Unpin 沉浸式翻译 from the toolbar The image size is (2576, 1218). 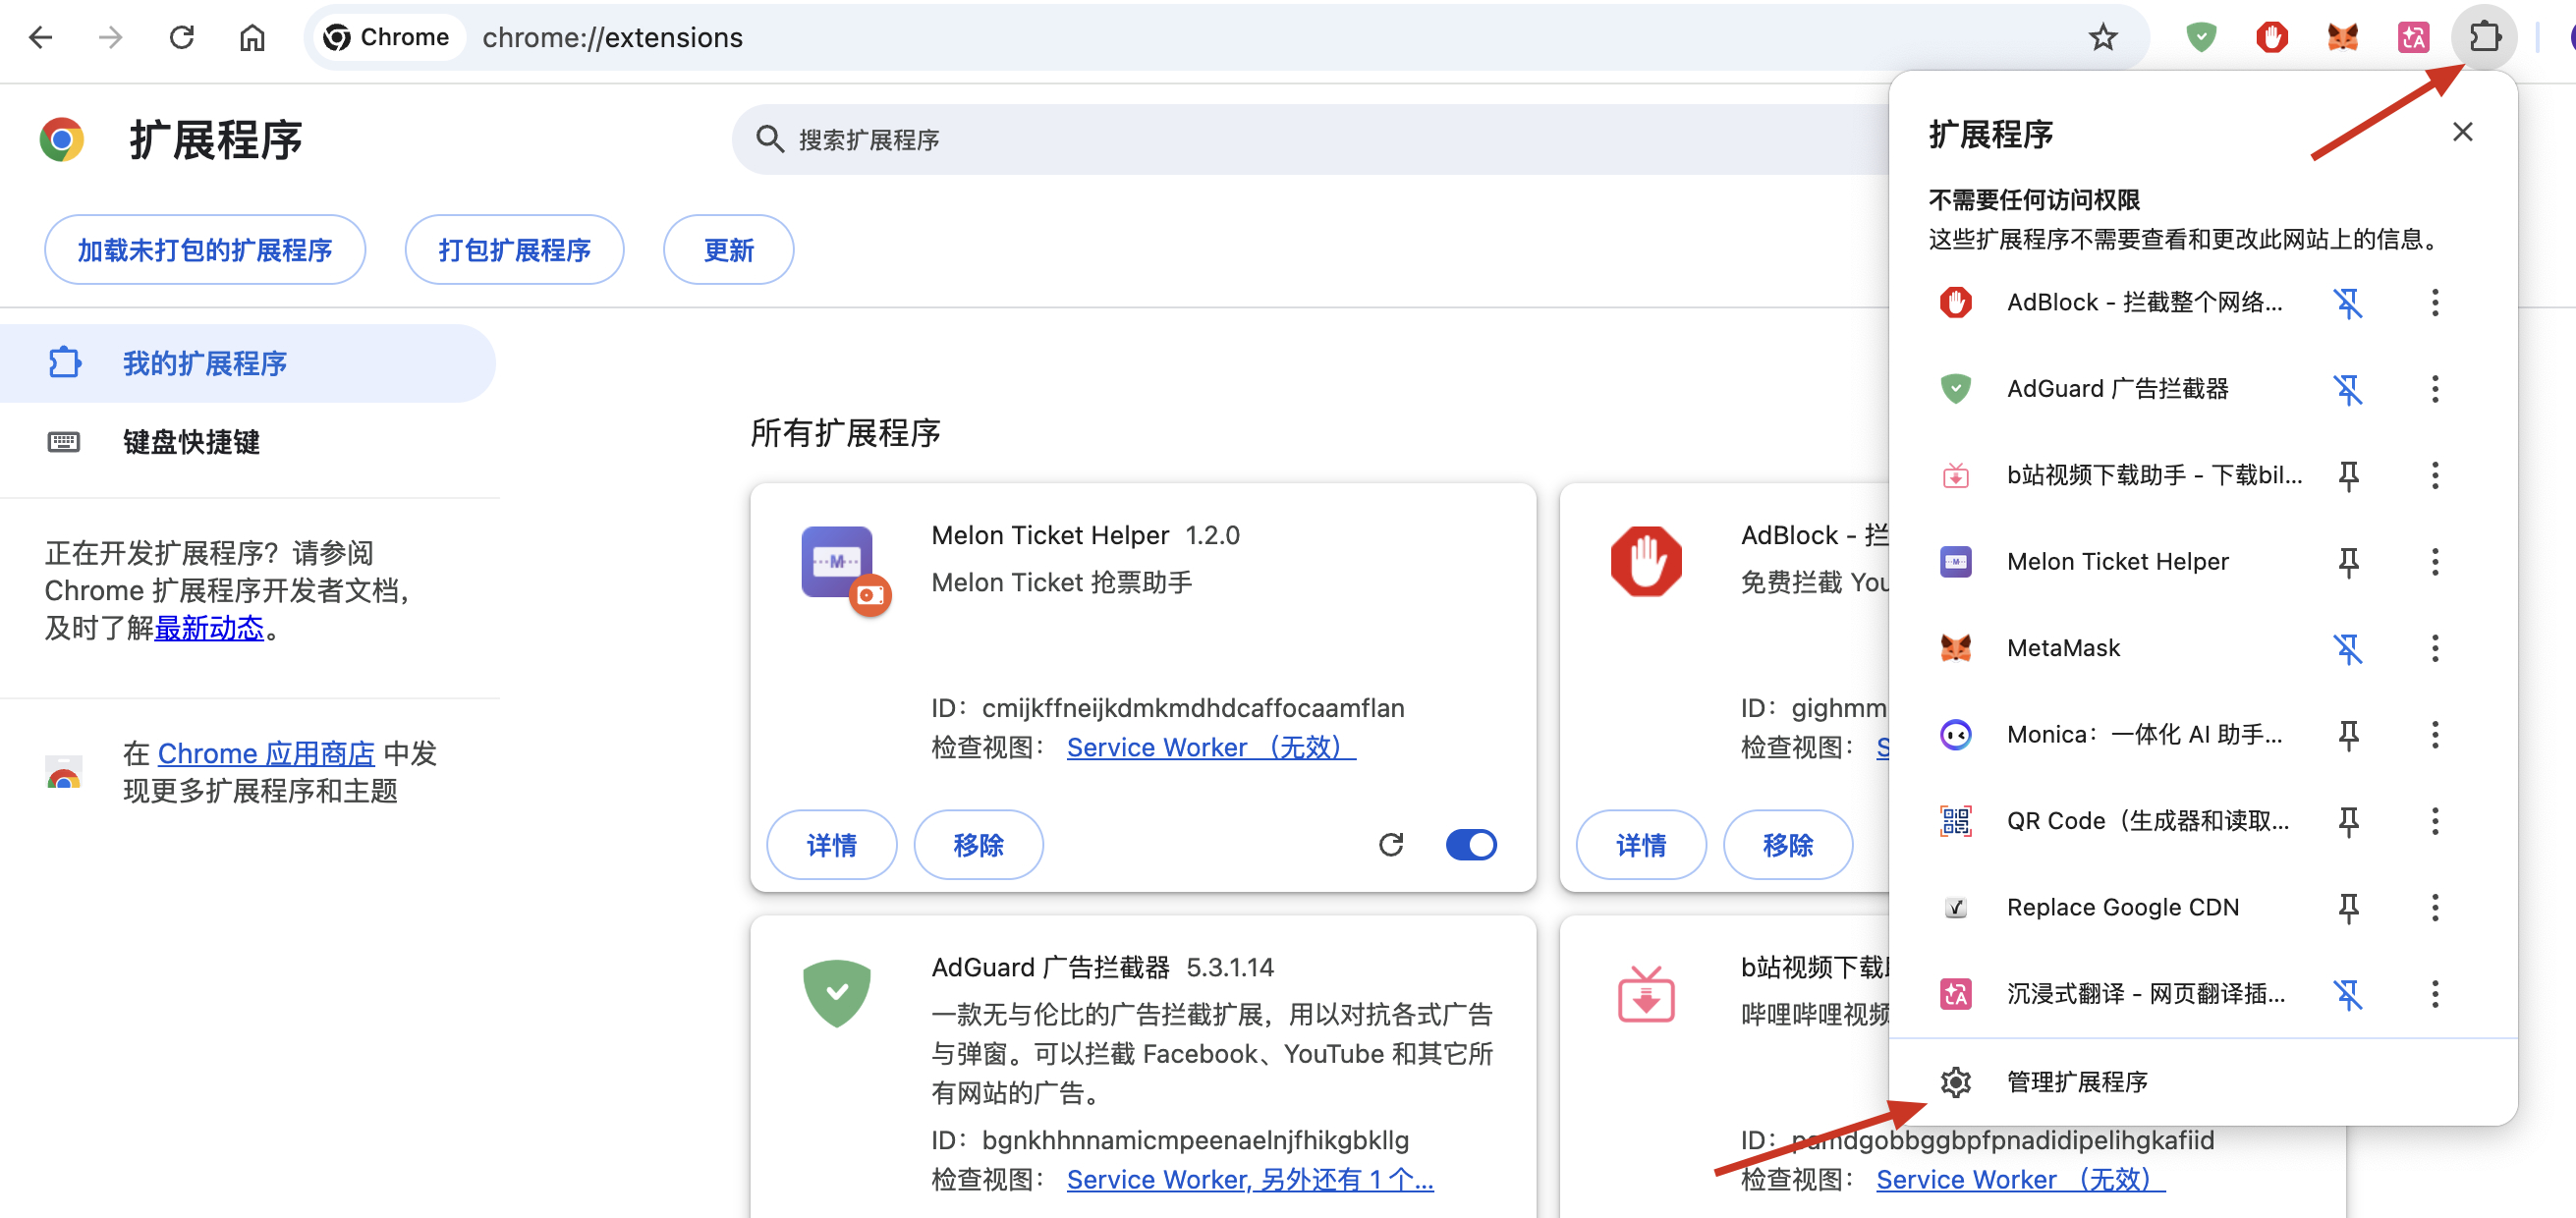click(x=2348, y=994)
